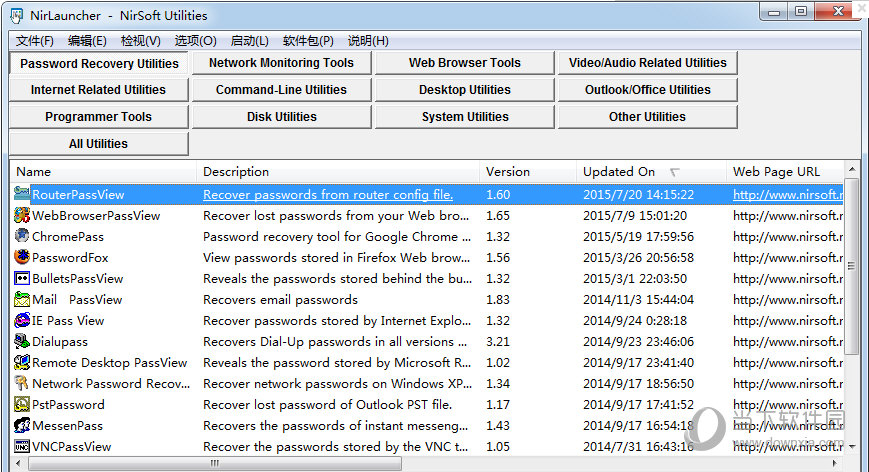
Task: Open the 启动(L) menu
Action: click(x=249, y=41)
